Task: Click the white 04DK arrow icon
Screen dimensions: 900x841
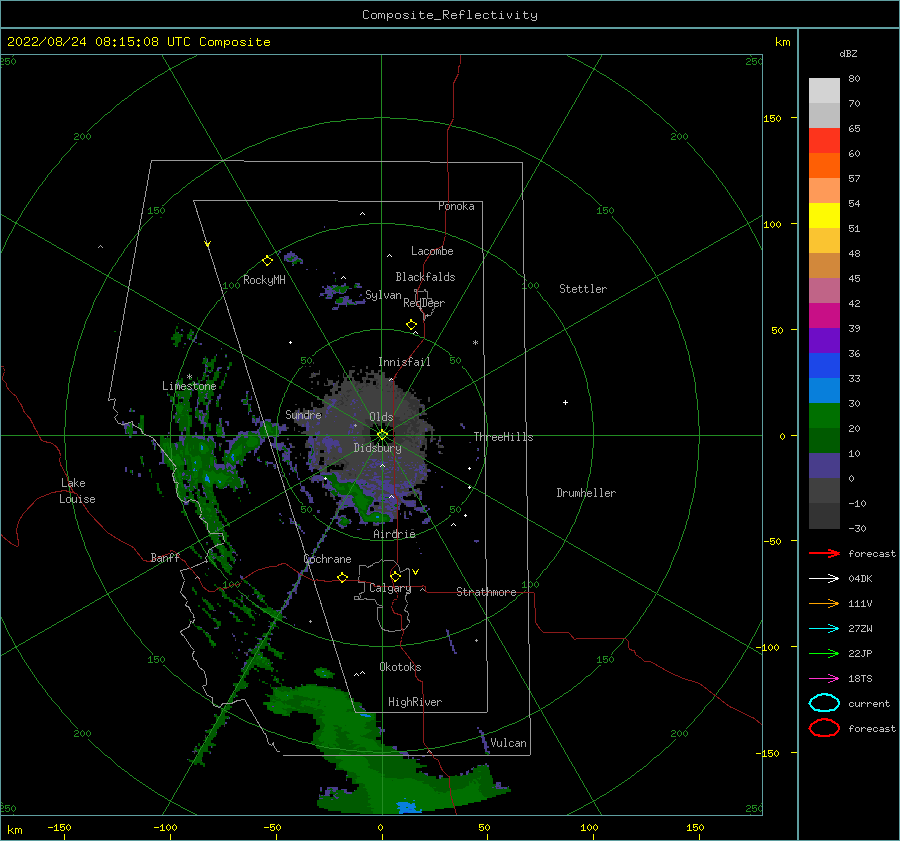Action: (x=824, y=578)
